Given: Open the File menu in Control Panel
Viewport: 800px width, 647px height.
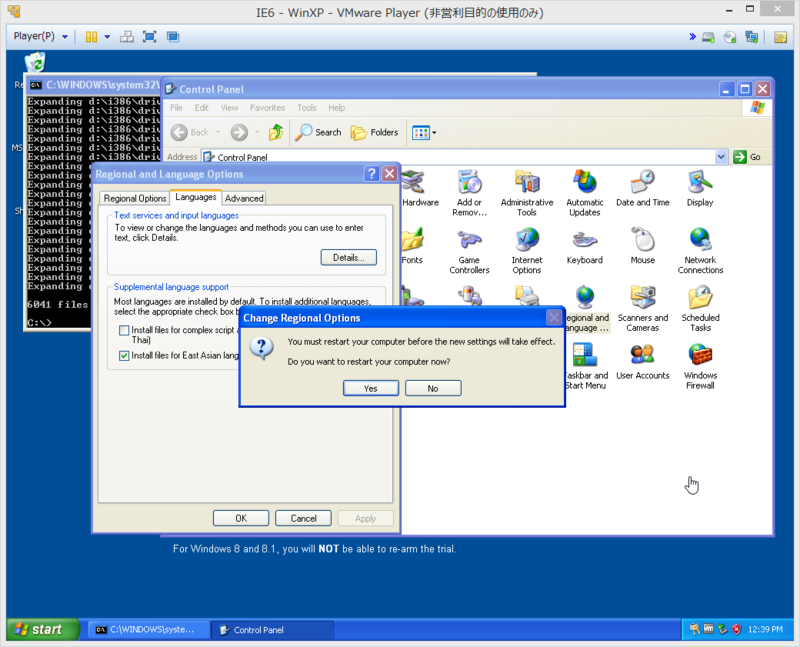Looking at the screenshot, I should click(176, 108).
